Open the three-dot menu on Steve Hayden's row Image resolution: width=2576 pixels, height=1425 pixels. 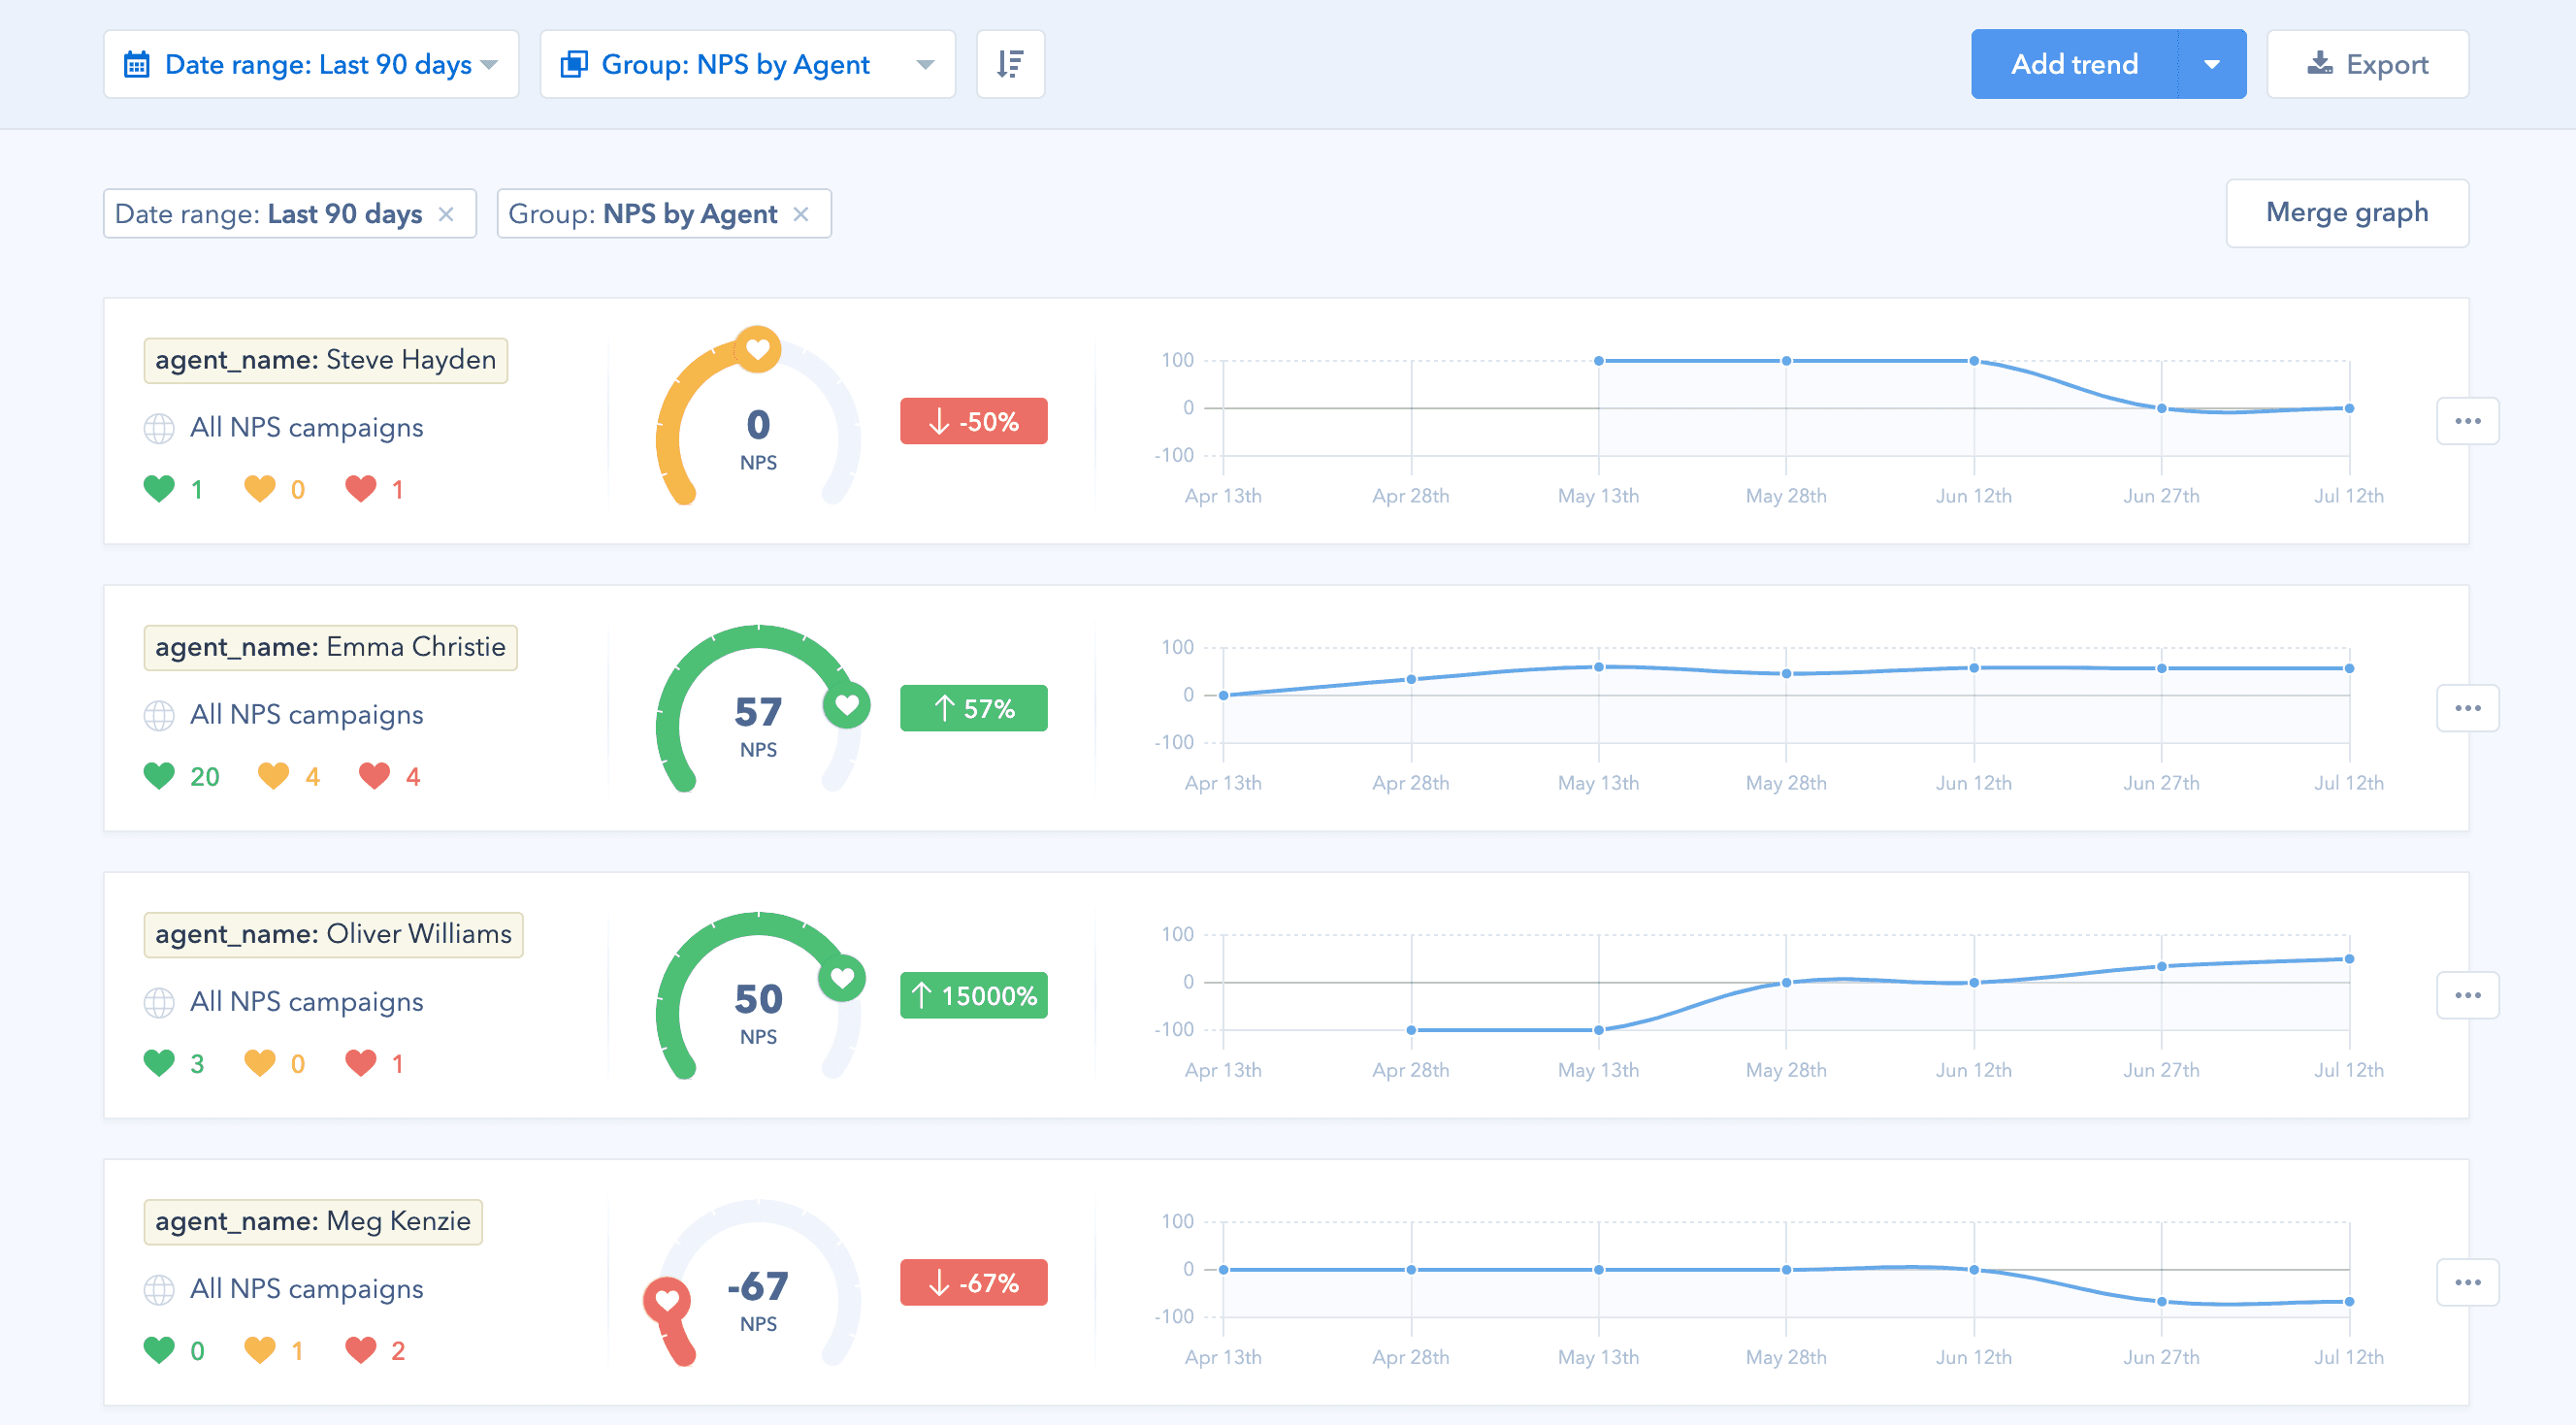click(x=2469, y=421)
